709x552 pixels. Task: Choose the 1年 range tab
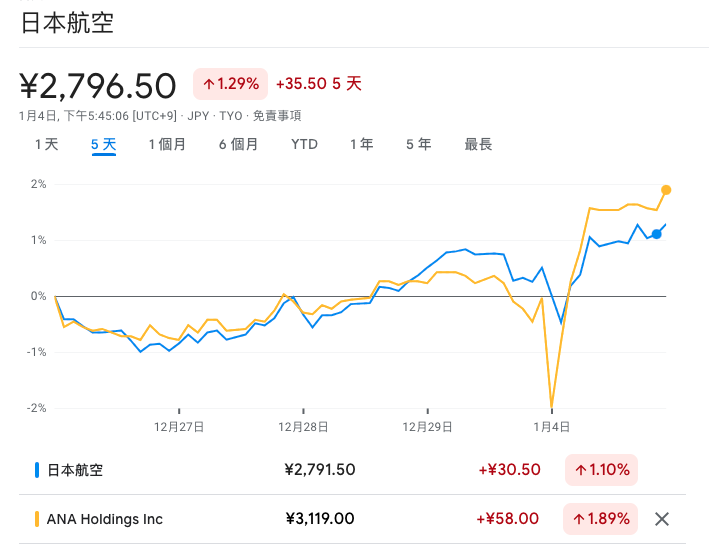click(x=361, y=145)
